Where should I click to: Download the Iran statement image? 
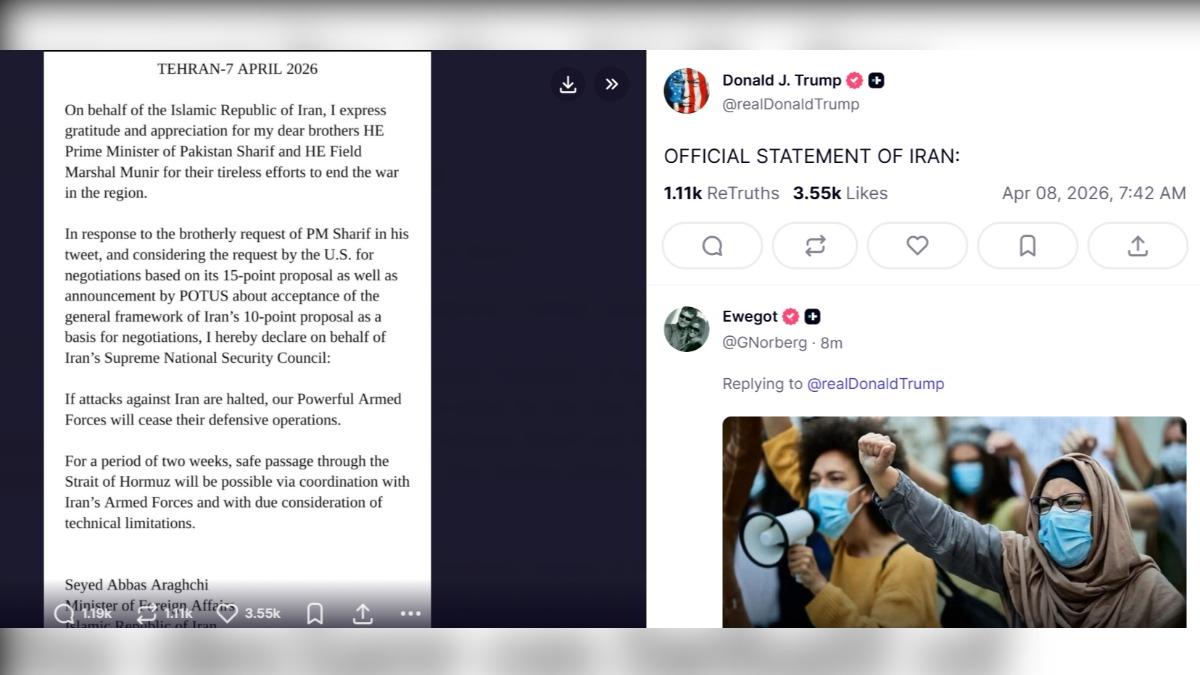click(x=568, y=85)
